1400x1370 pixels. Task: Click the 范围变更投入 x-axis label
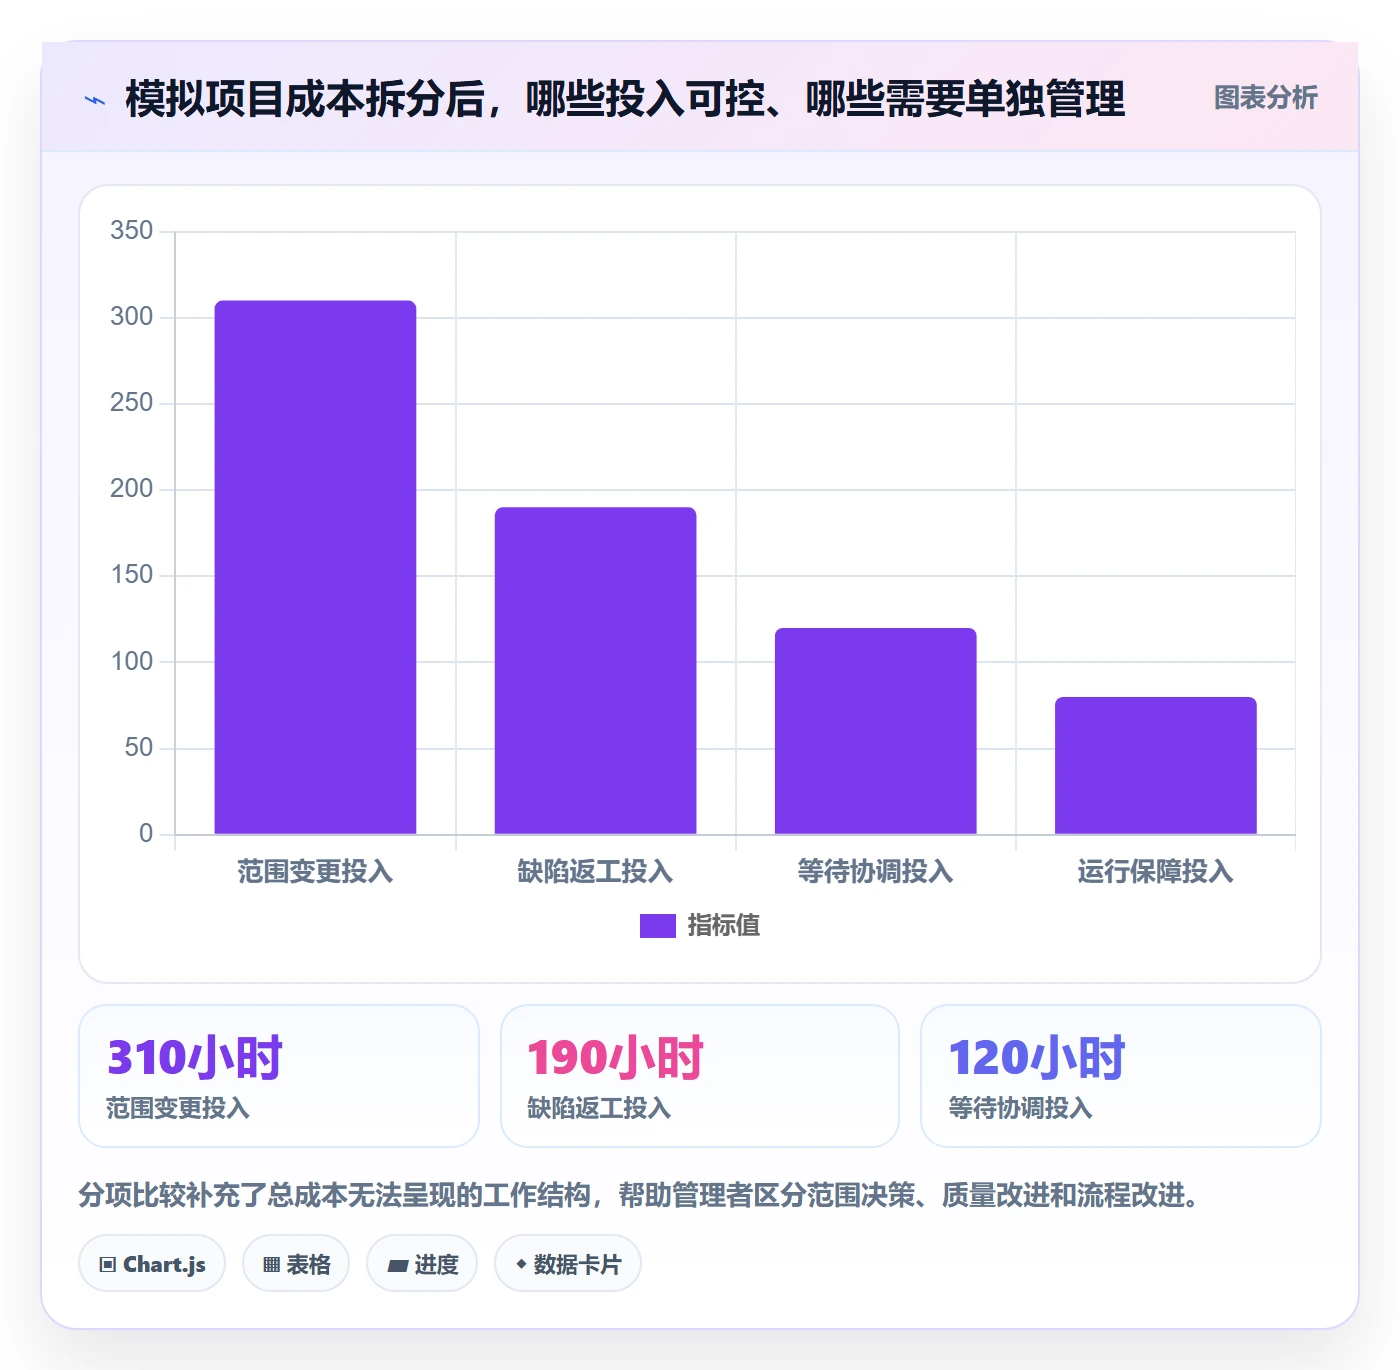click(x=315, y=872)
